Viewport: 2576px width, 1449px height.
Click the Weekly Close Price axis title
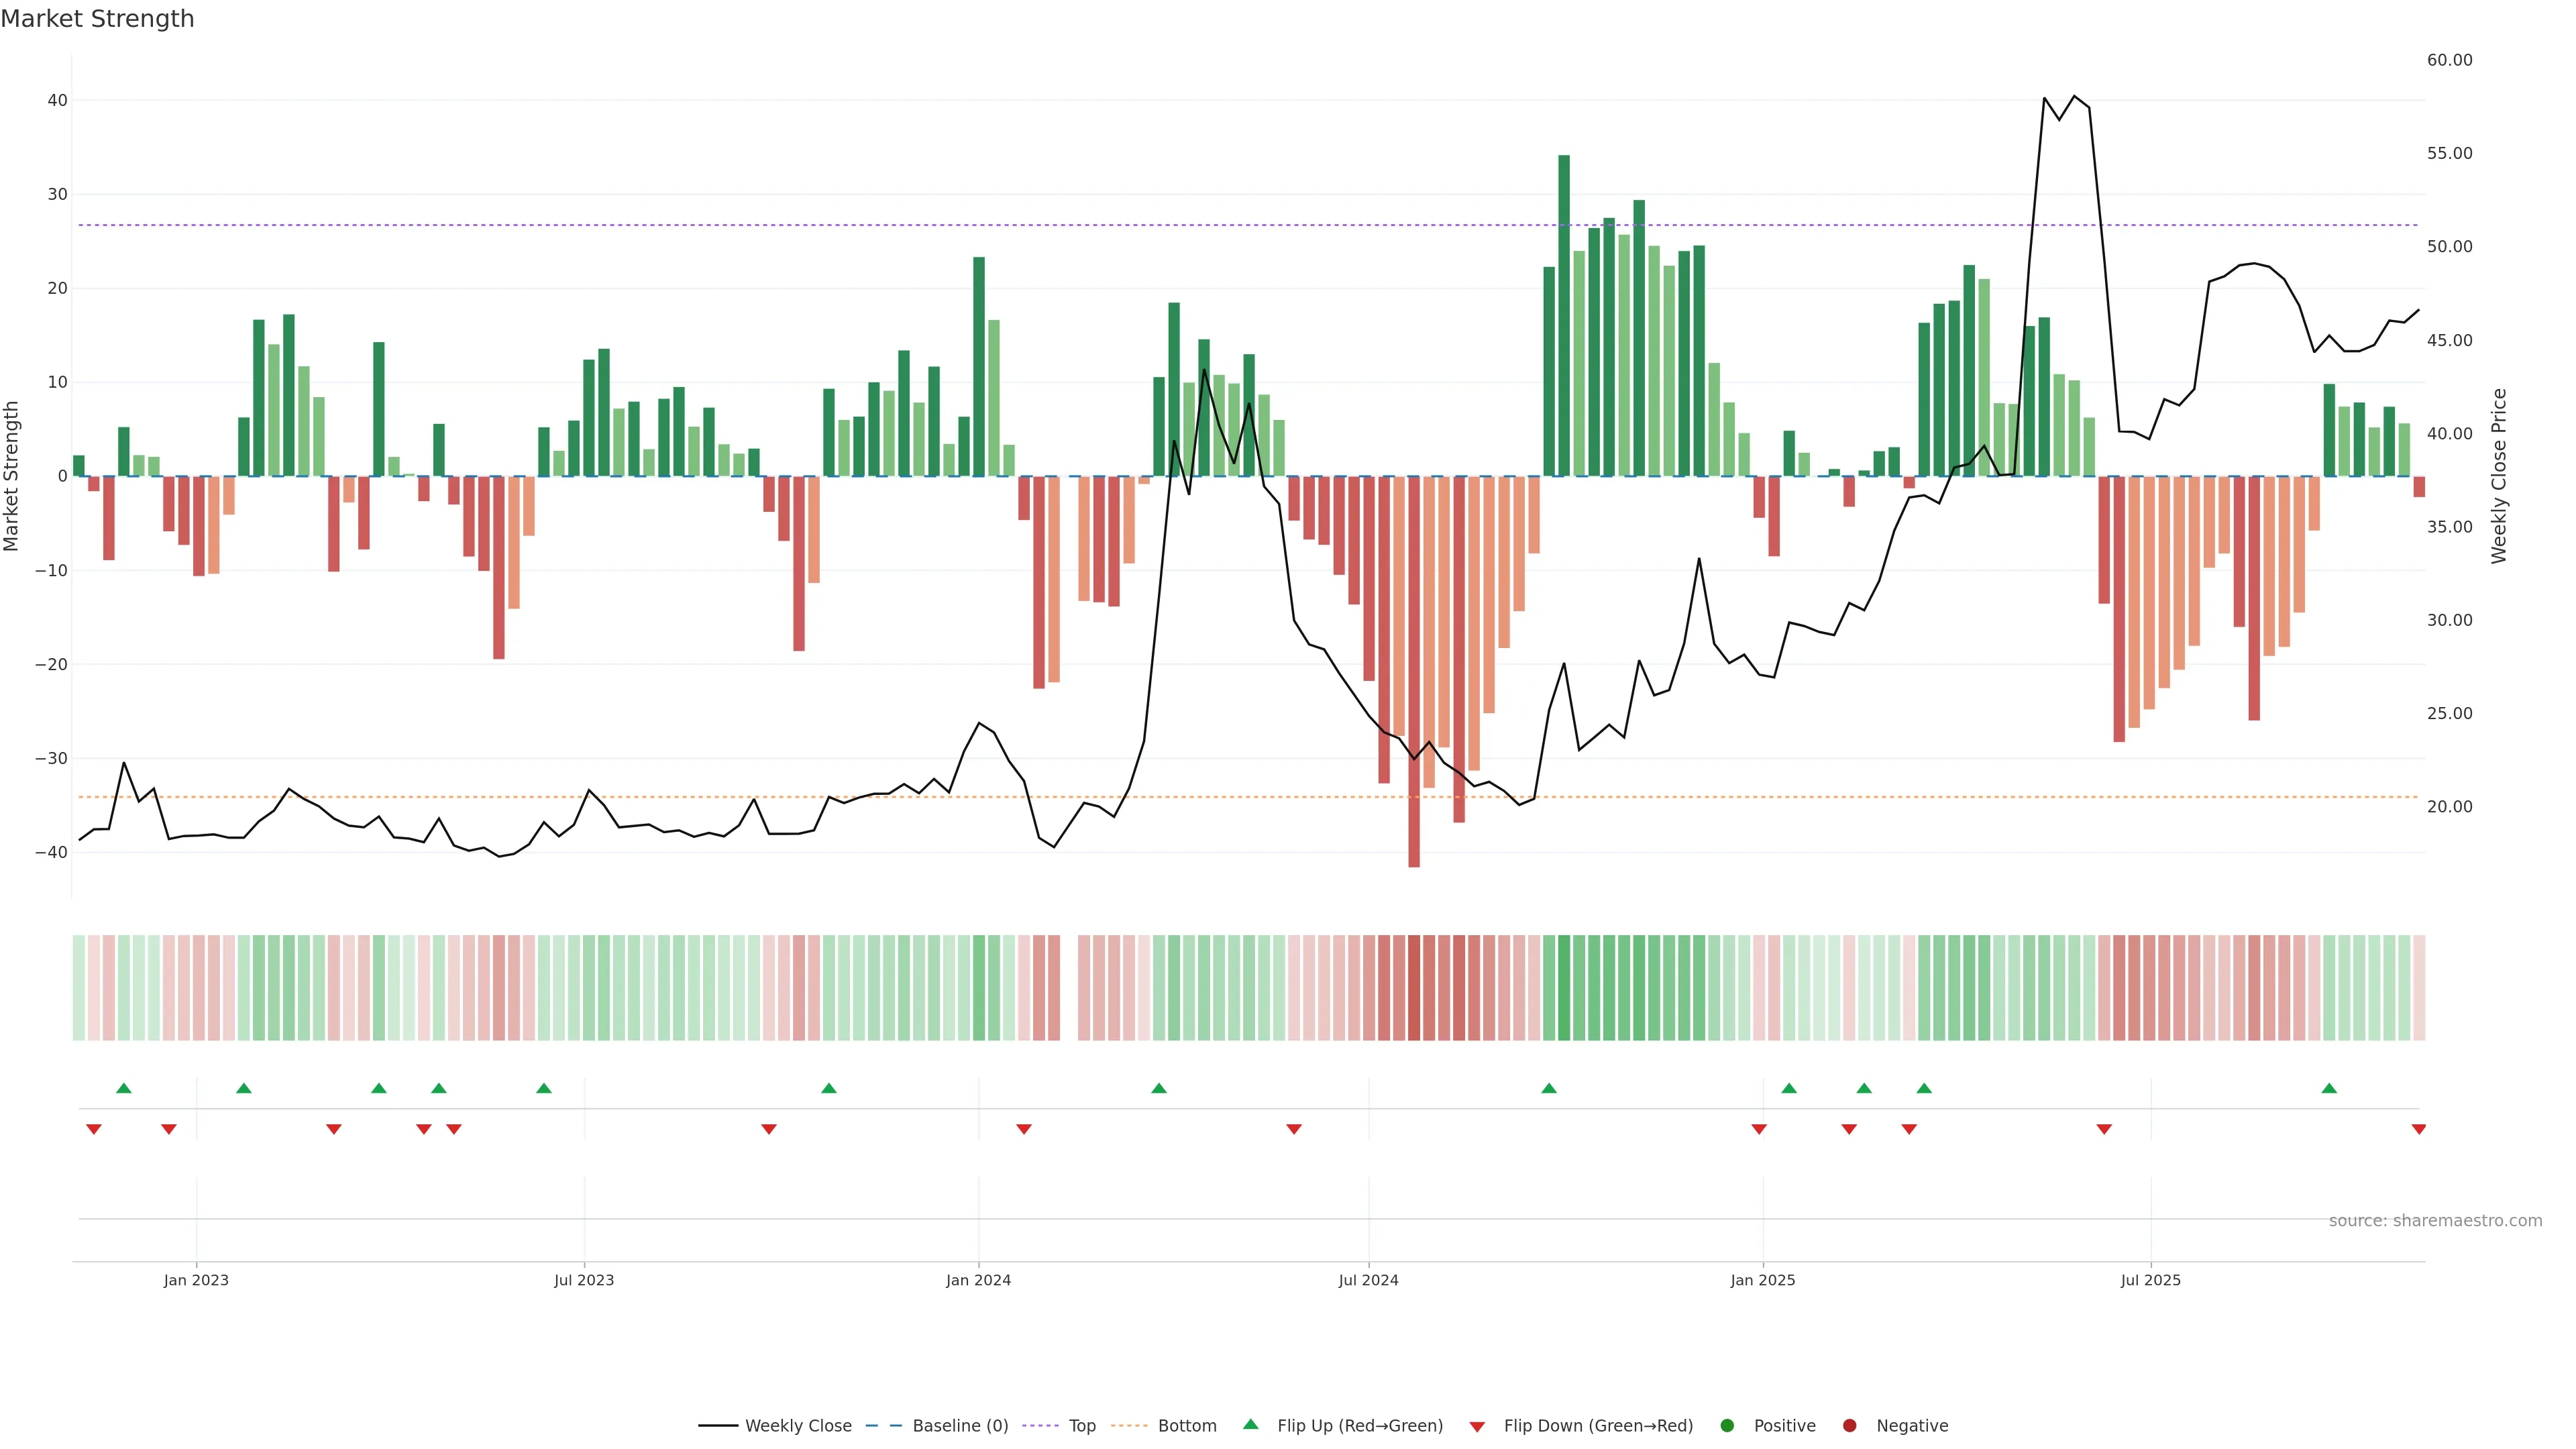coord(2499,476)
